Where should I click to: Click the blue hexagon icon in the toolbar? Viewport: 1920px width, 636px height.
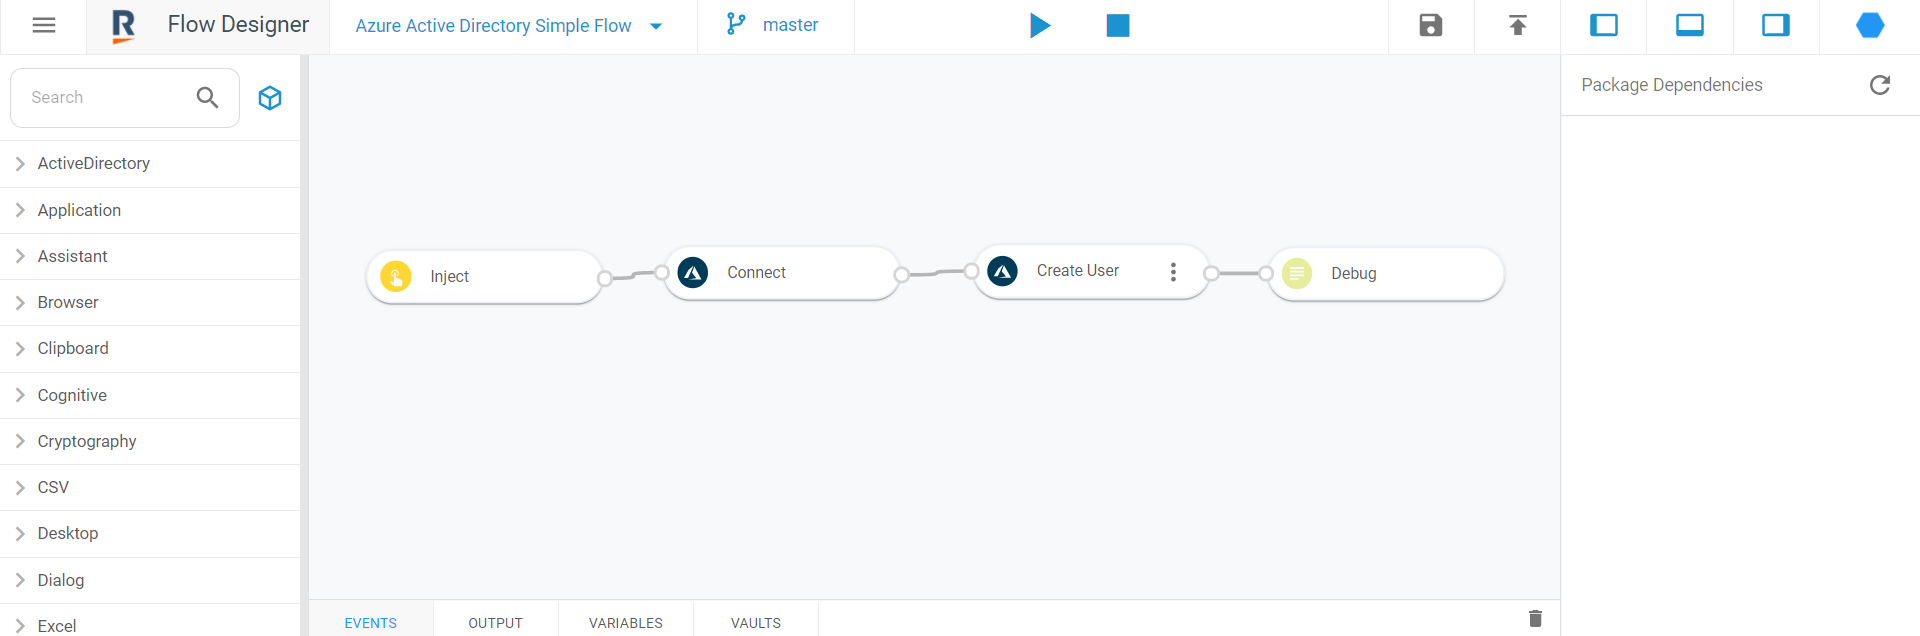[x=1869, y=25]
